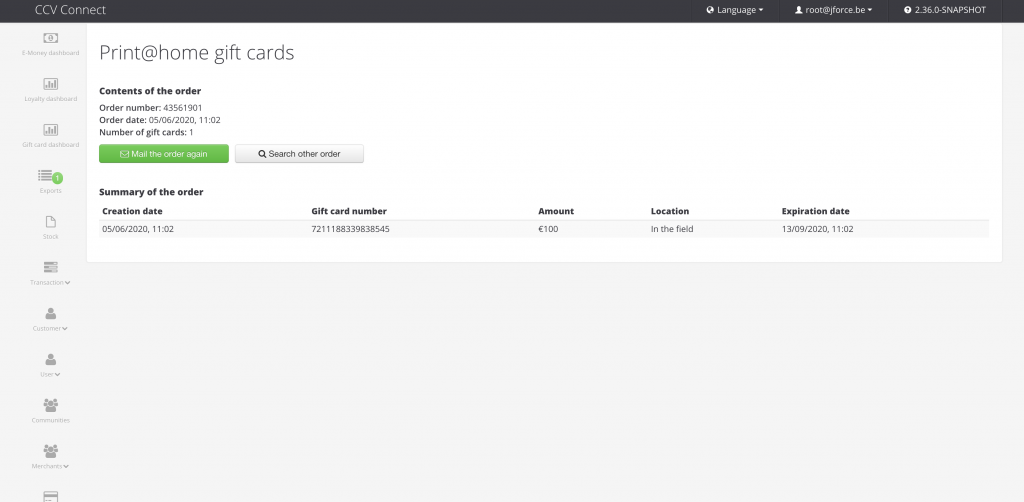Click the CCV Connect brand link

[70, 10]
